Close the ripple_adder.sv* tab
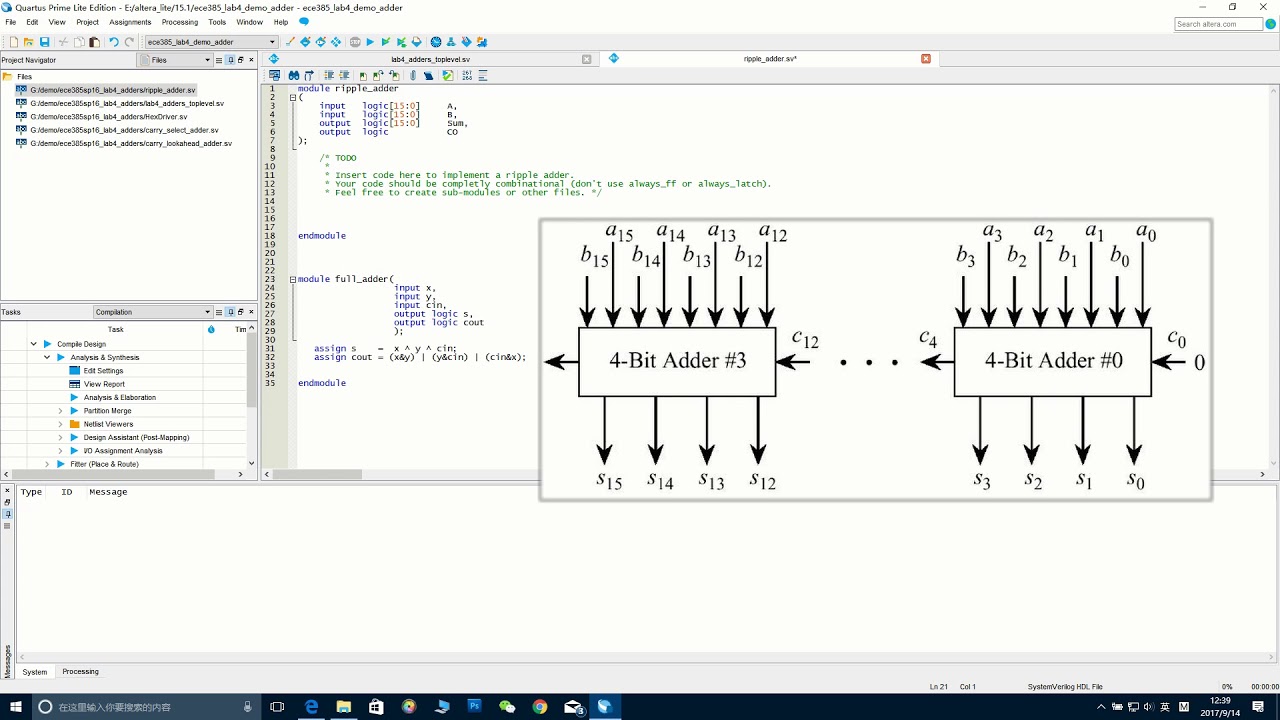 click(x=926, y=59)
